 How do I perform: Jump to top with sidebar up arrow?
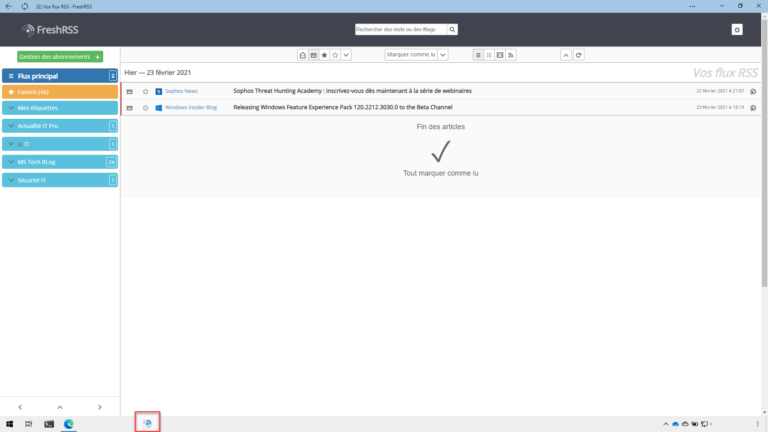tap(60, 407)
